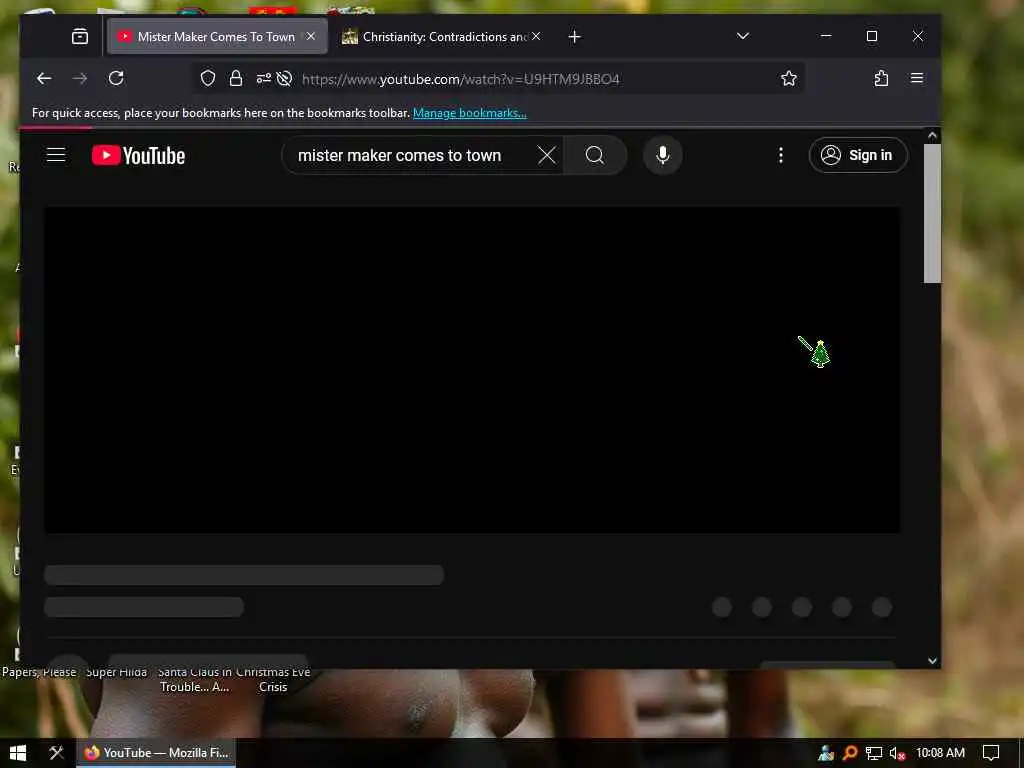Open the Extensions puzzle icon
The image size is (1024, 768).
(x=881, y=78)
